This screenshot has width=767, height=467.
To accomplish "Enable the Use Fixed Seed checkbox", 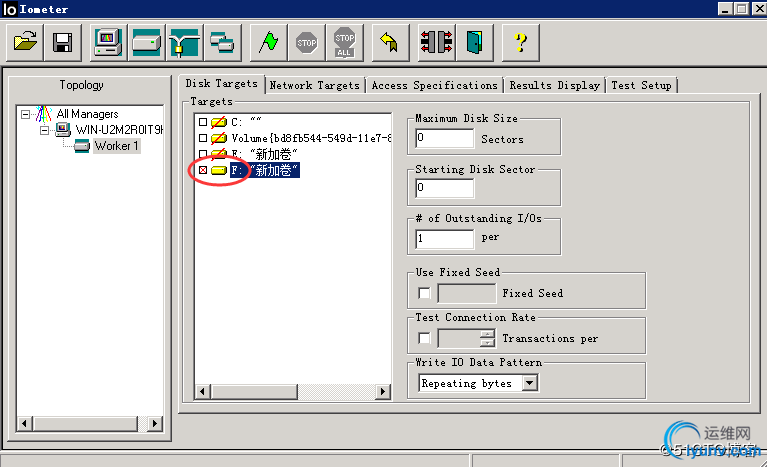I will pos(424,293).
